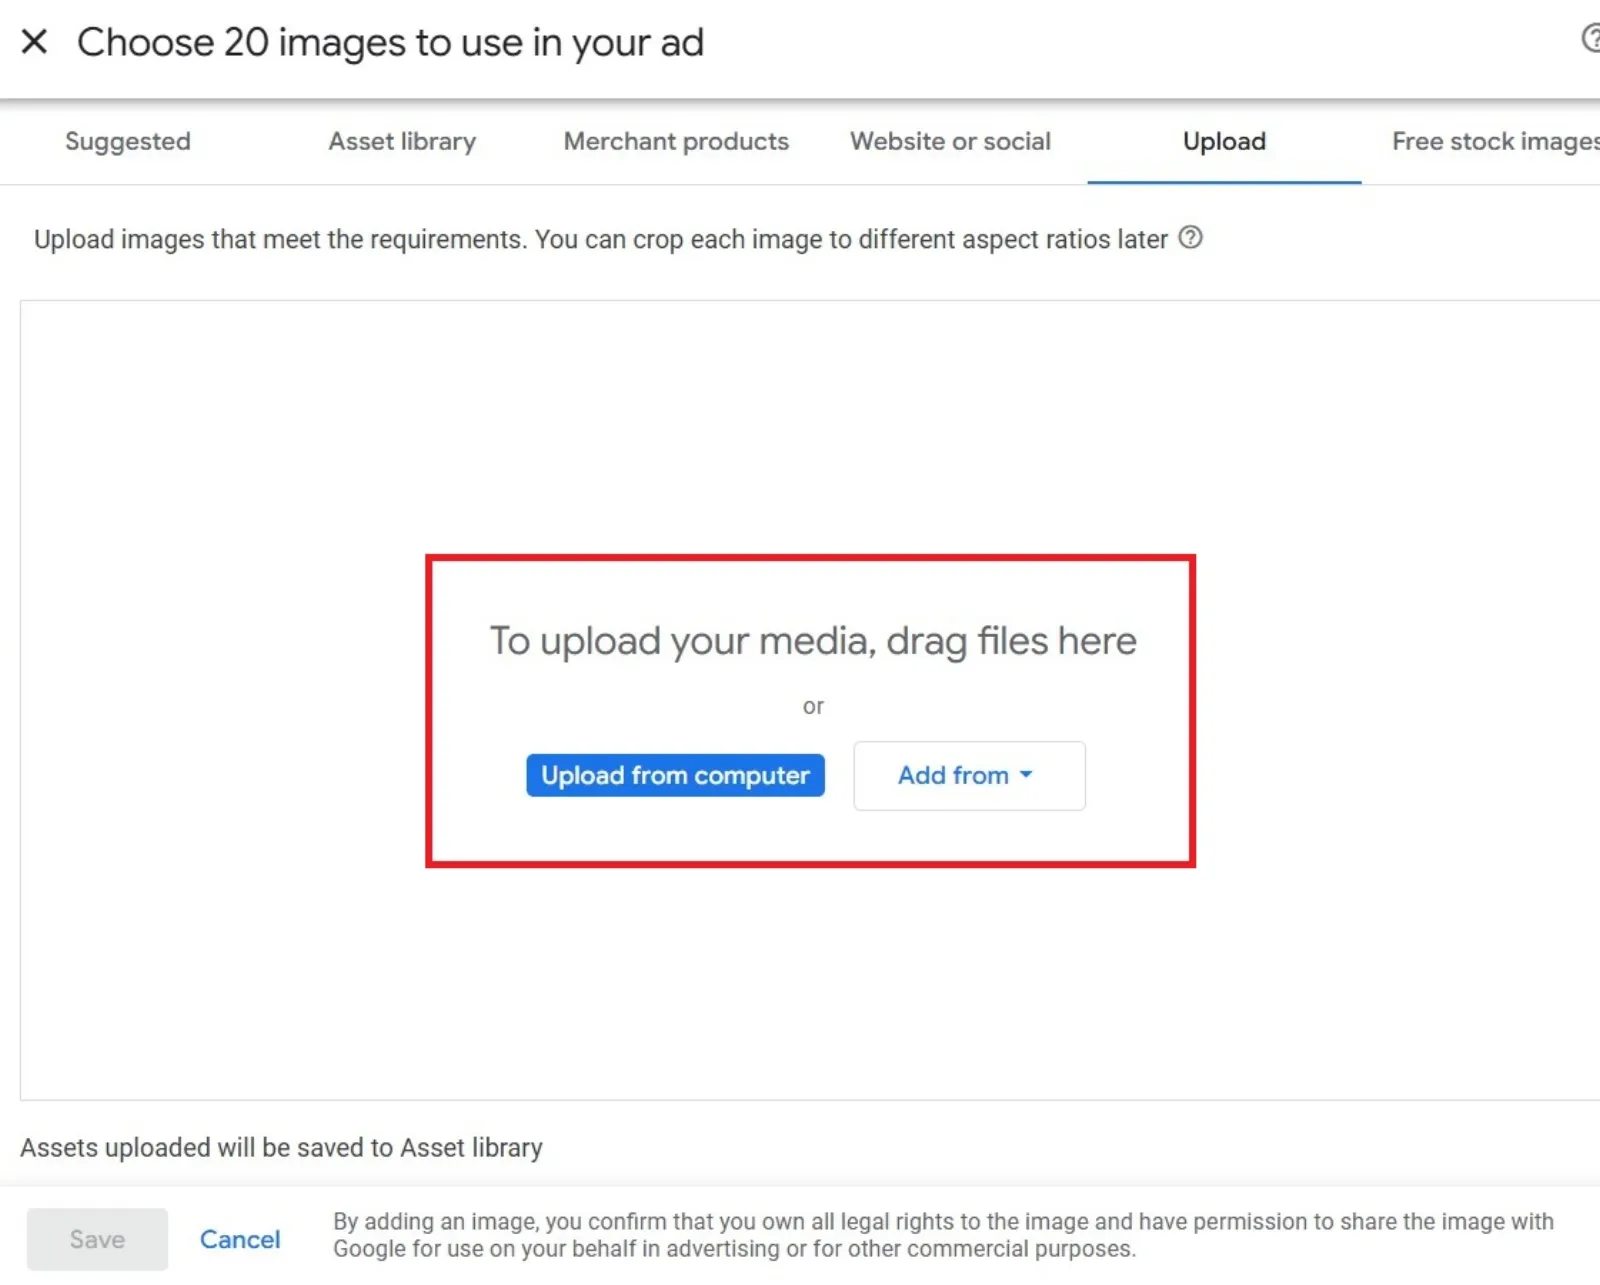Click the disabled Save button
The width and height of the screenshot is (1600, 1285).
pyautogui.click(x=97, y=1239)
